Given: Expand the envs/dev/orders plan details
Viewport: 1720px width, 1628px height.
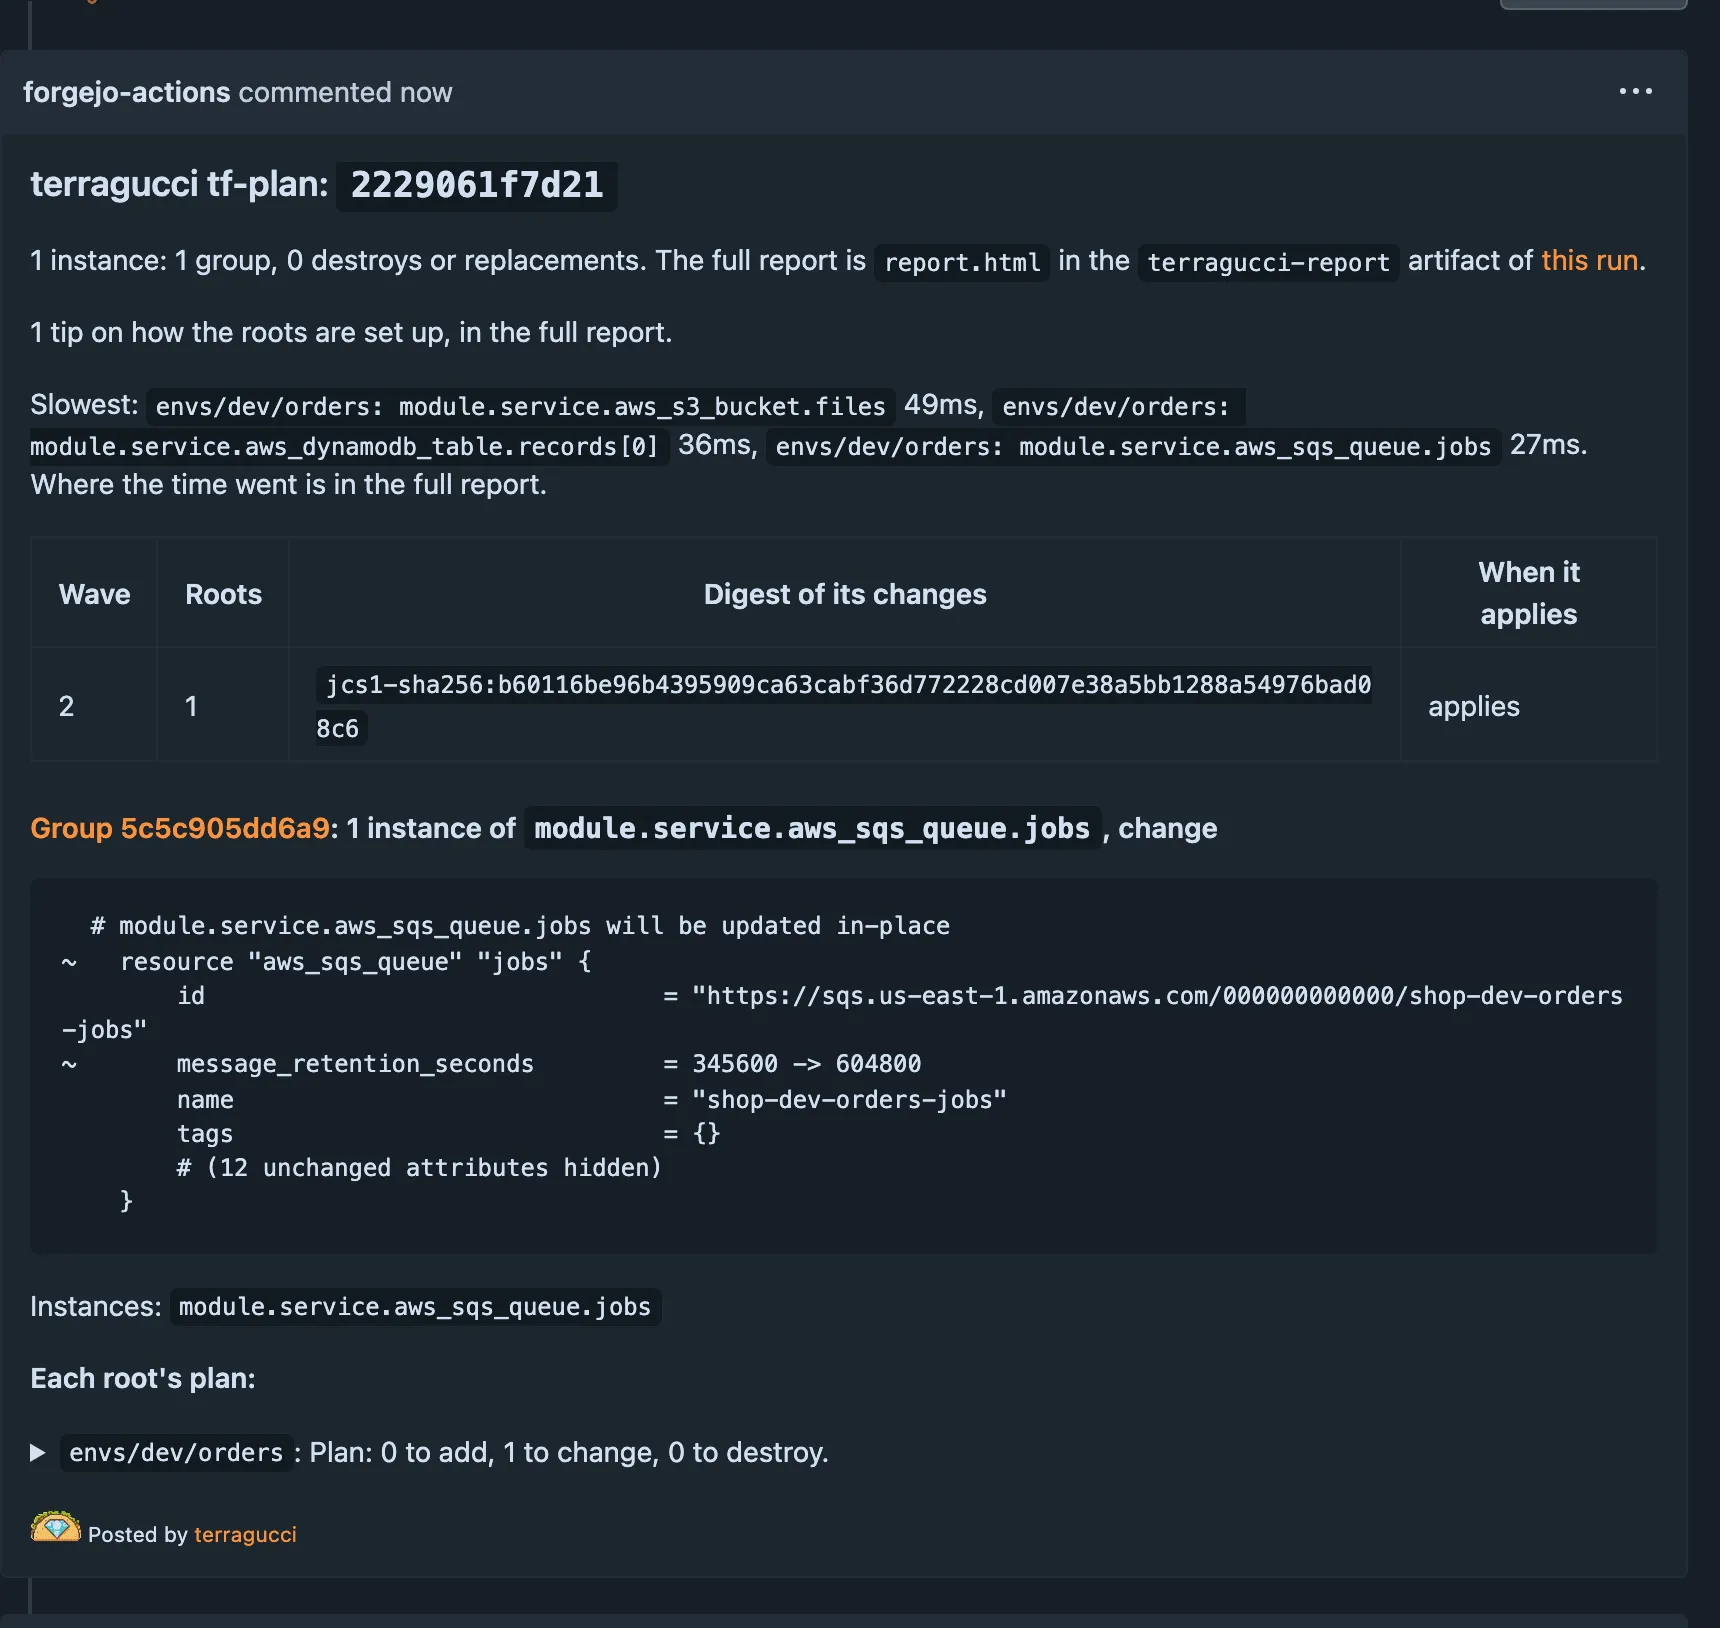Looking at the screenshot, I should pos(38,1452).
